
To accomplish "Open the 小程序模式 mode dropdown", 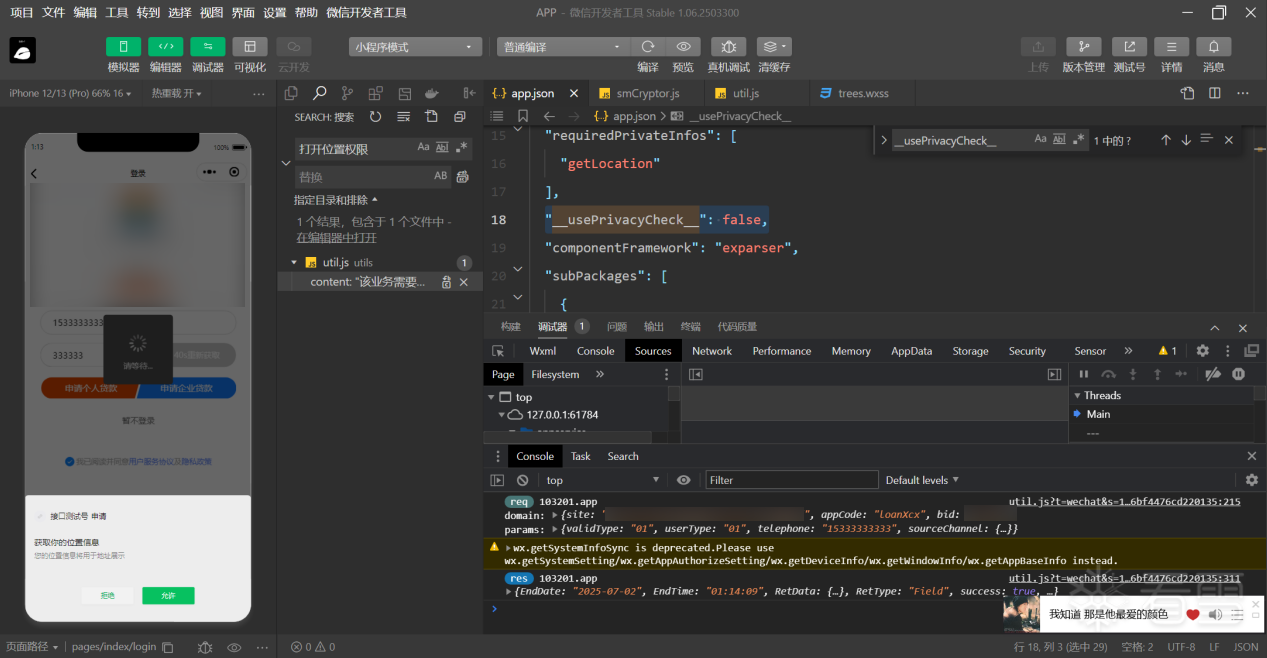I will coord(416,47).
